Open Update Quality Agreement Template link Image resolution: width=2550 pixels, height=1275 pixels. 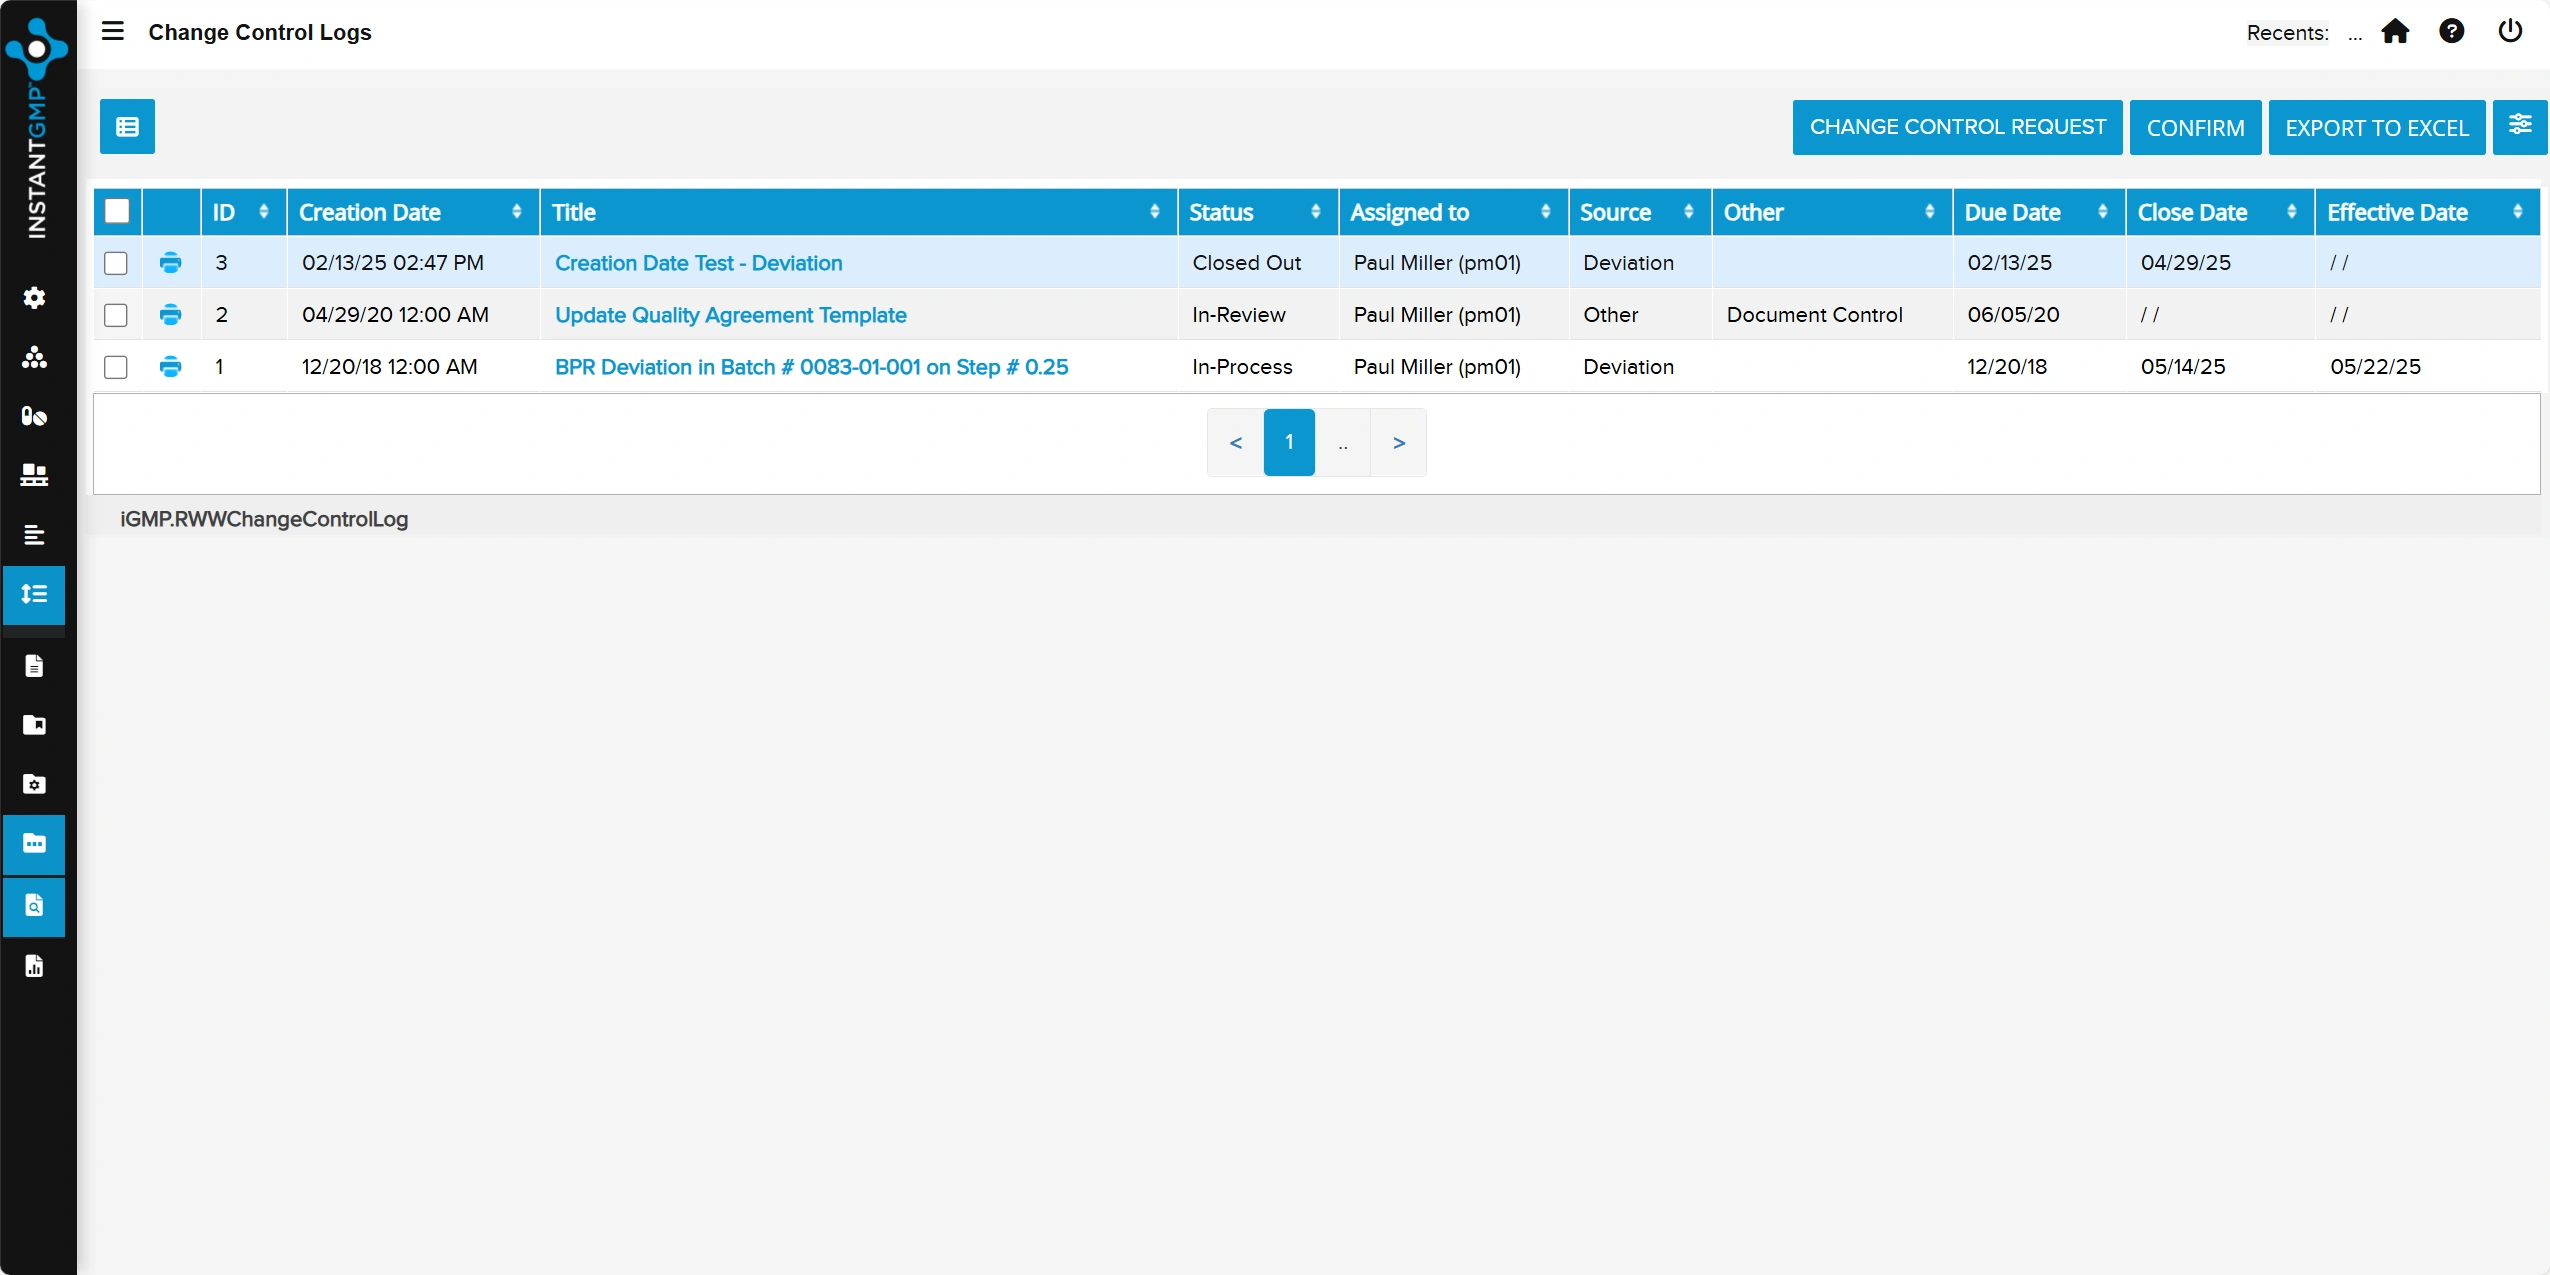[730, 315]
